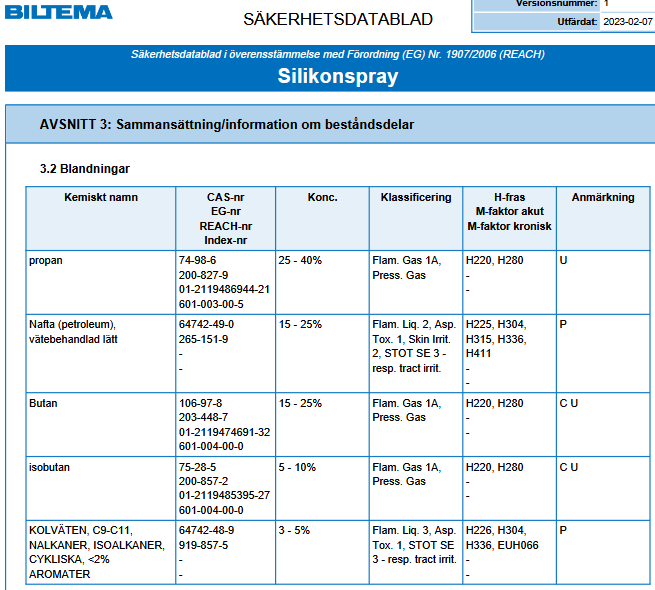Click REACH number 01-2119474691-32
This screenshot has width=655, height=590.
click(x=224, y=432)
